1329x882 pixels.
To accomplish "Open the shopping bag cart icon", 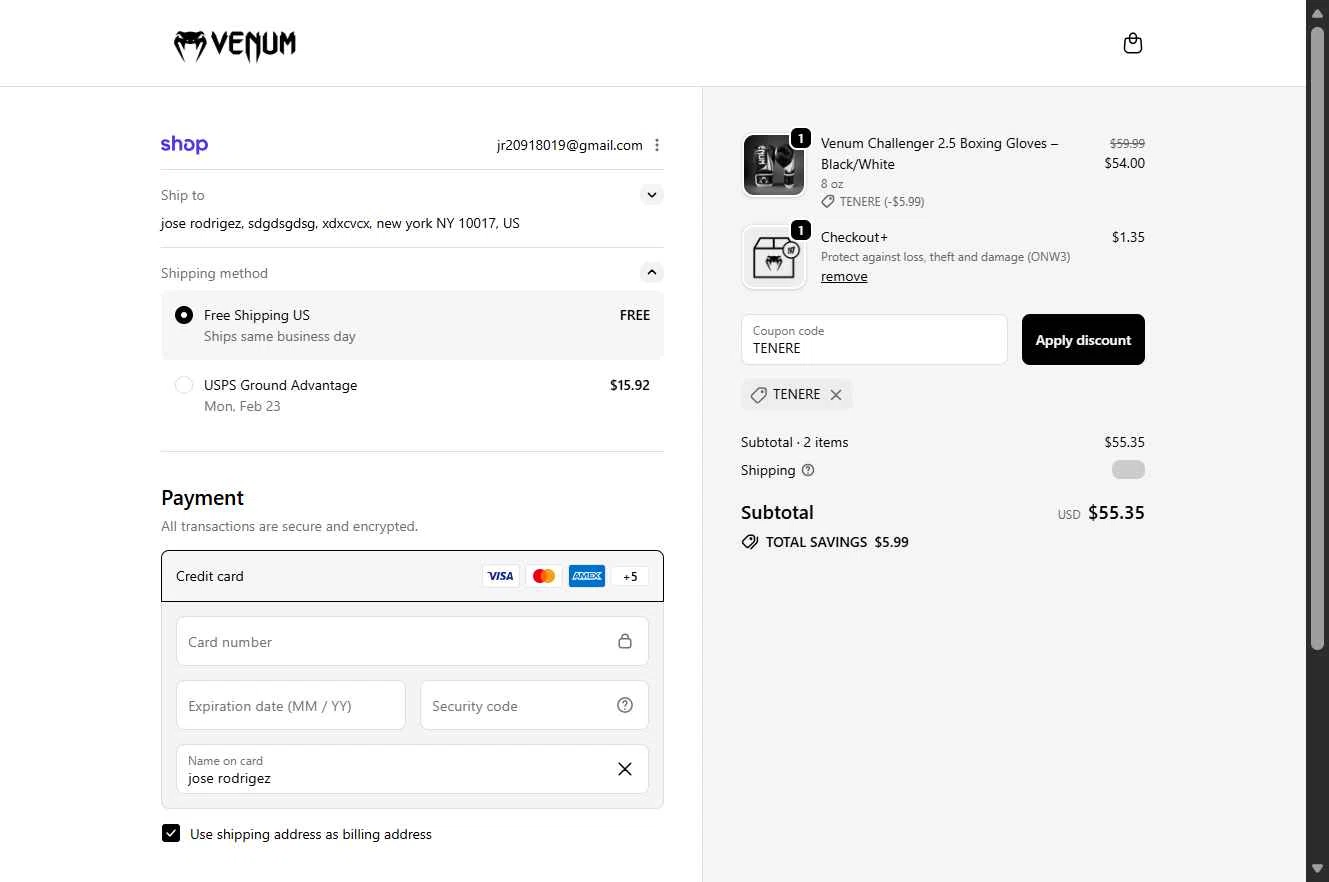I will click(1132, 43).
